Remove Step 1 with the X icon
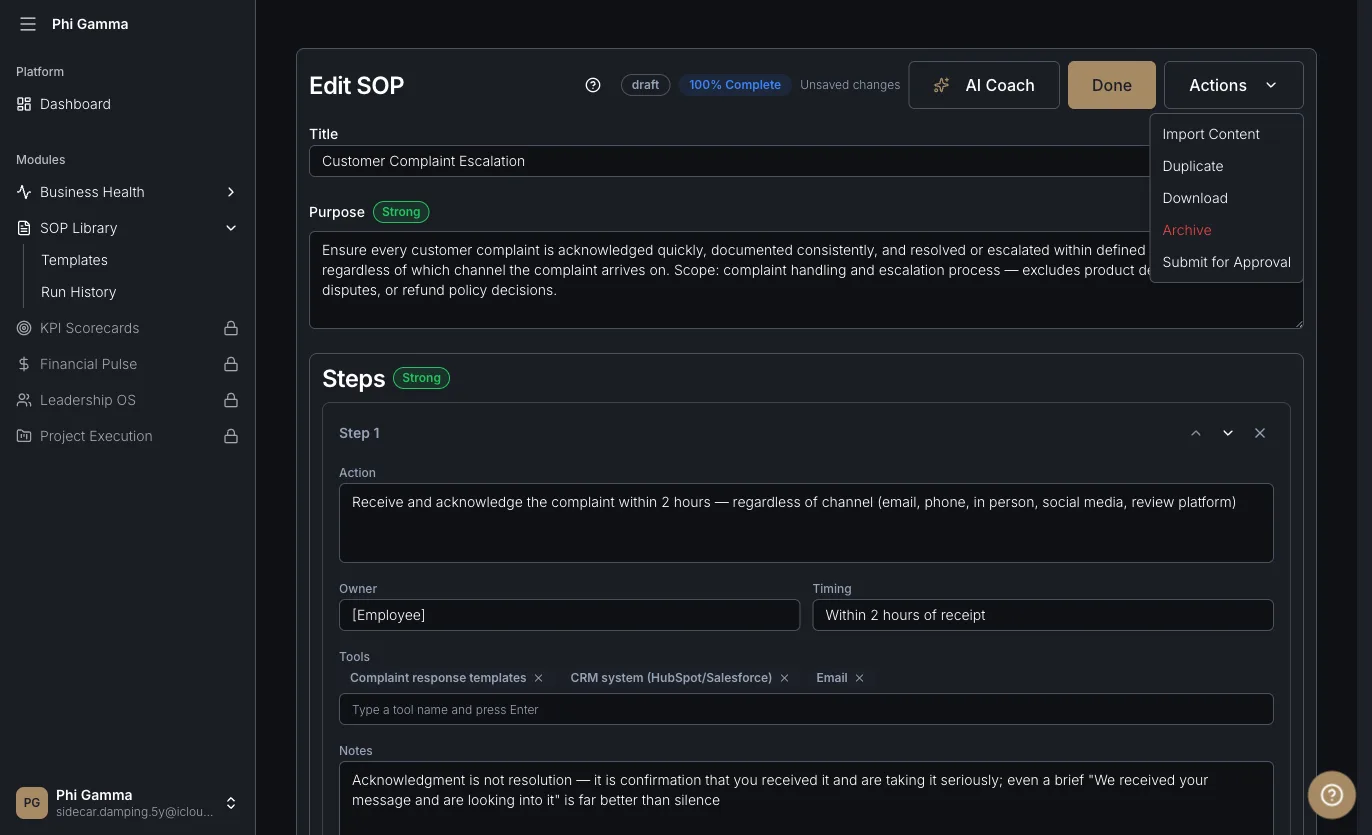 tap(1260, 433)
